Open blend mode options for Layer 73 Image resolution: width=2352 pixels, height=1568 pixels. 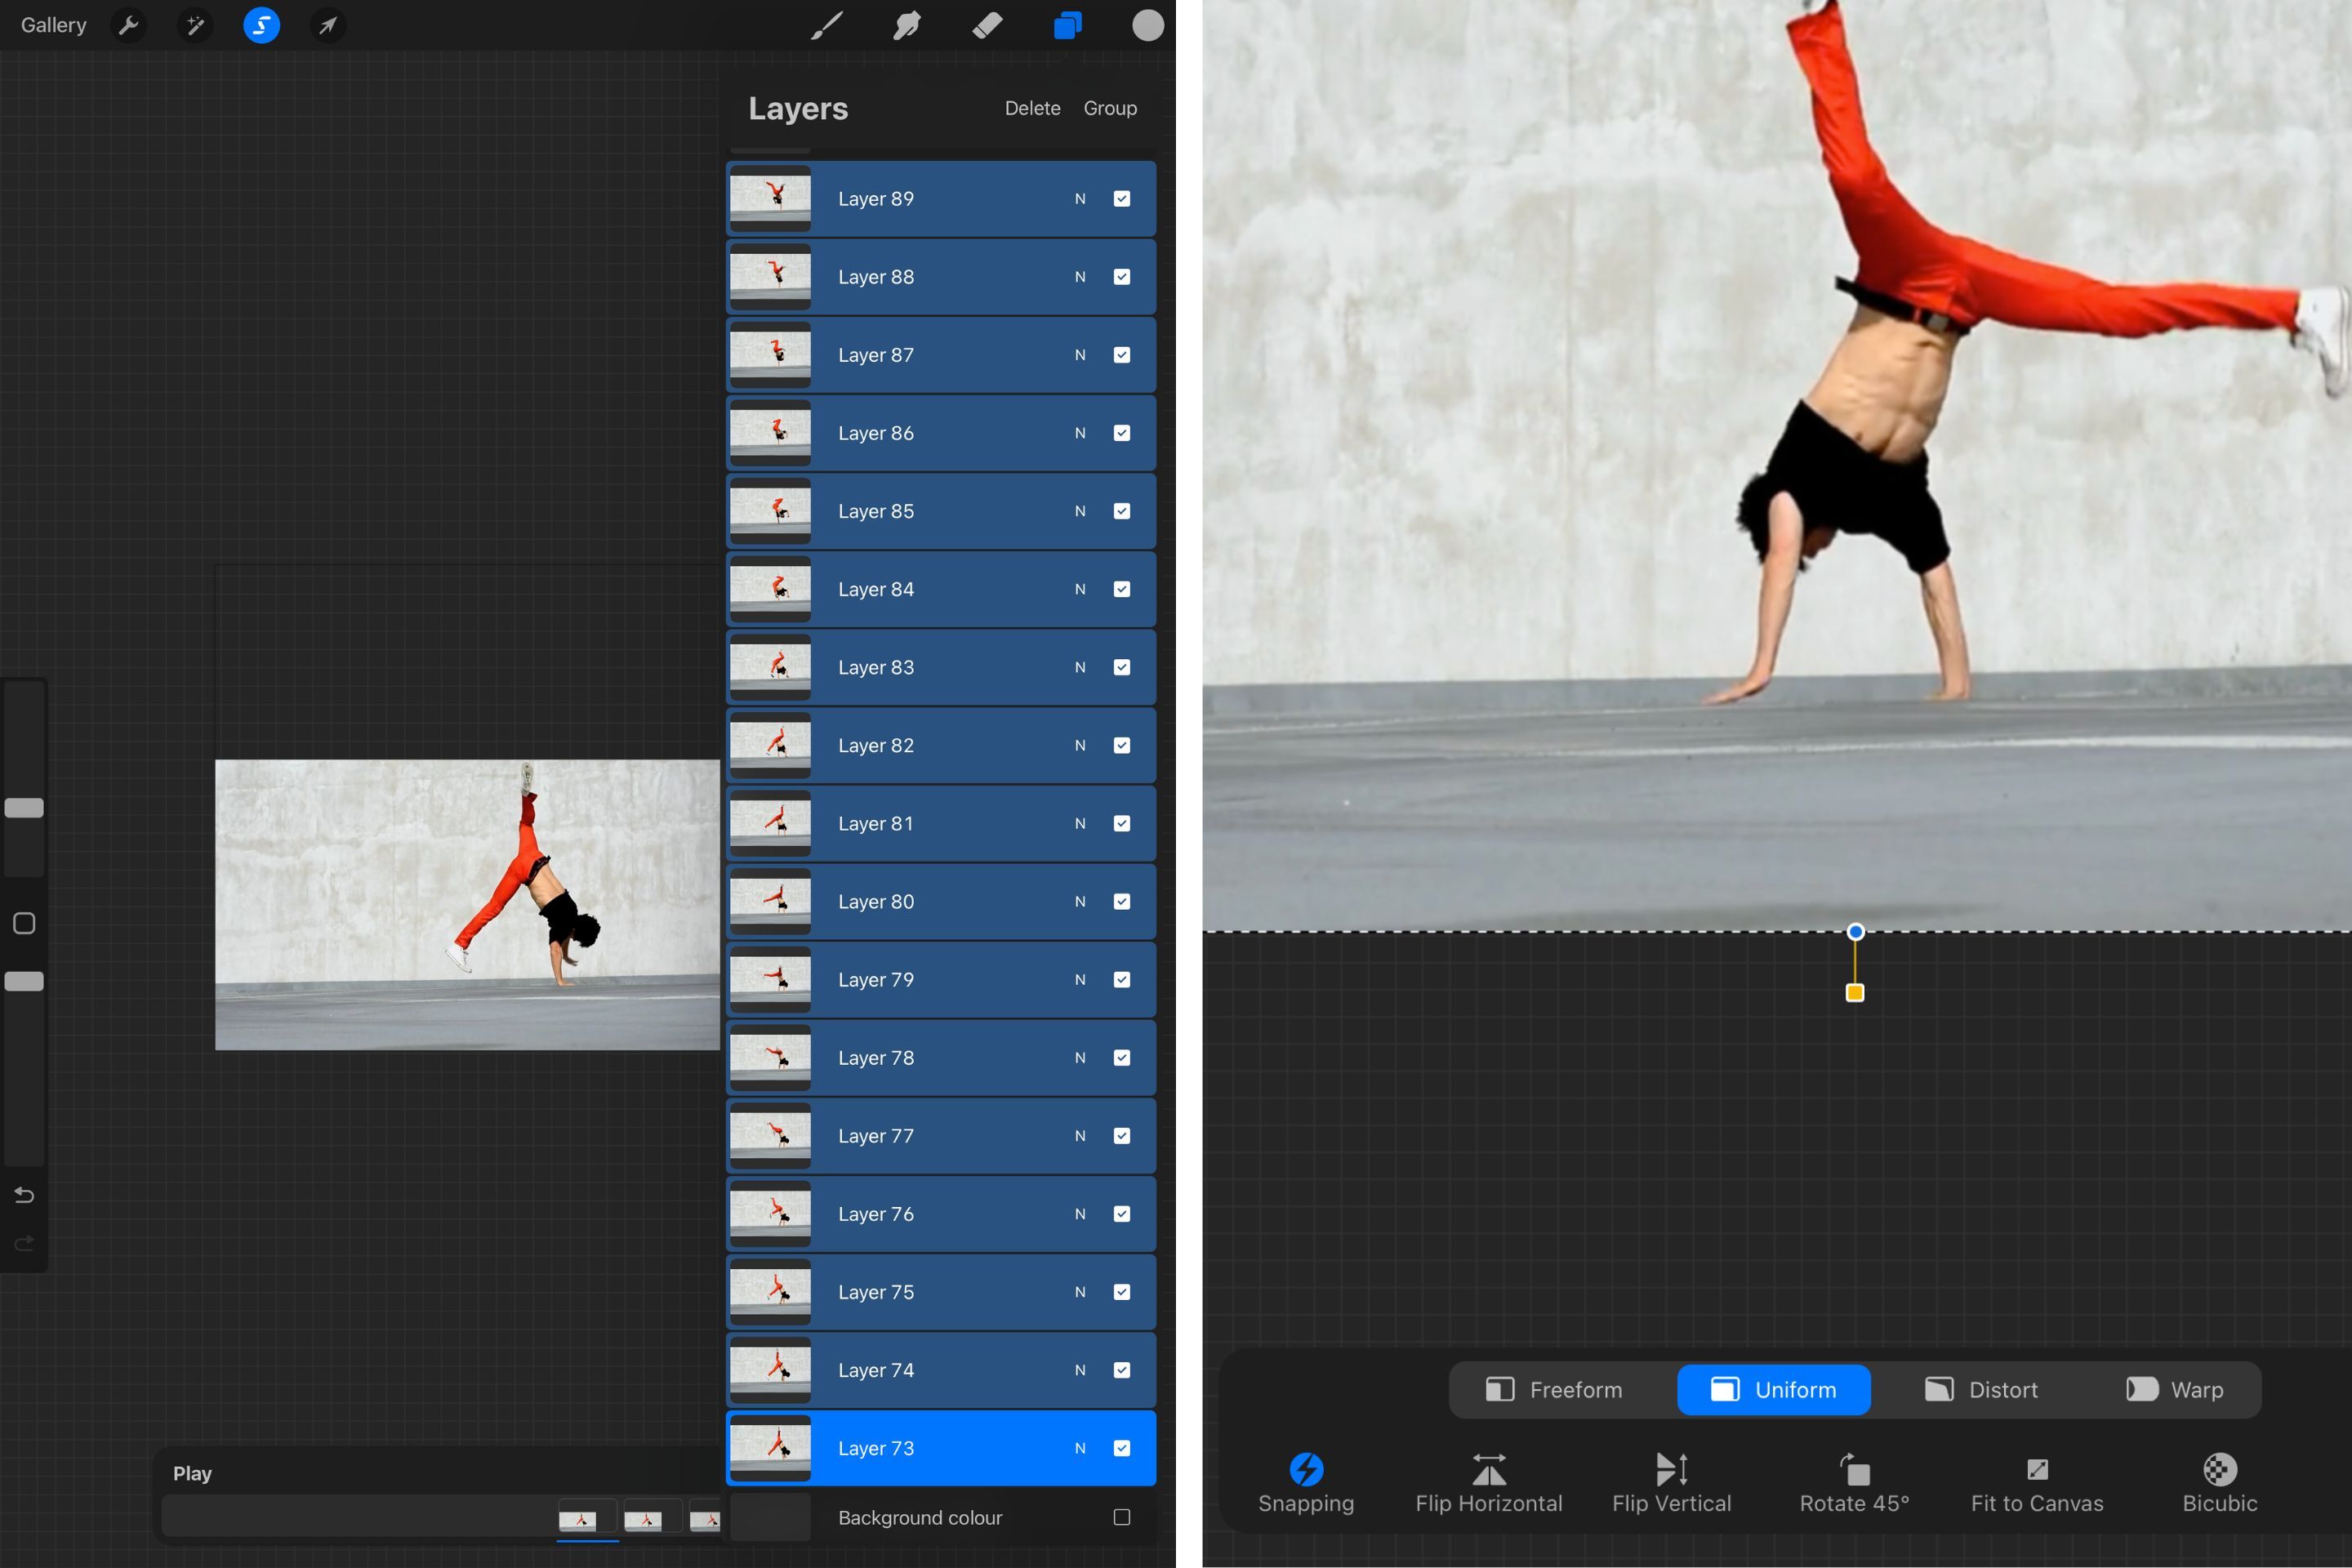coord(1079,1447)
